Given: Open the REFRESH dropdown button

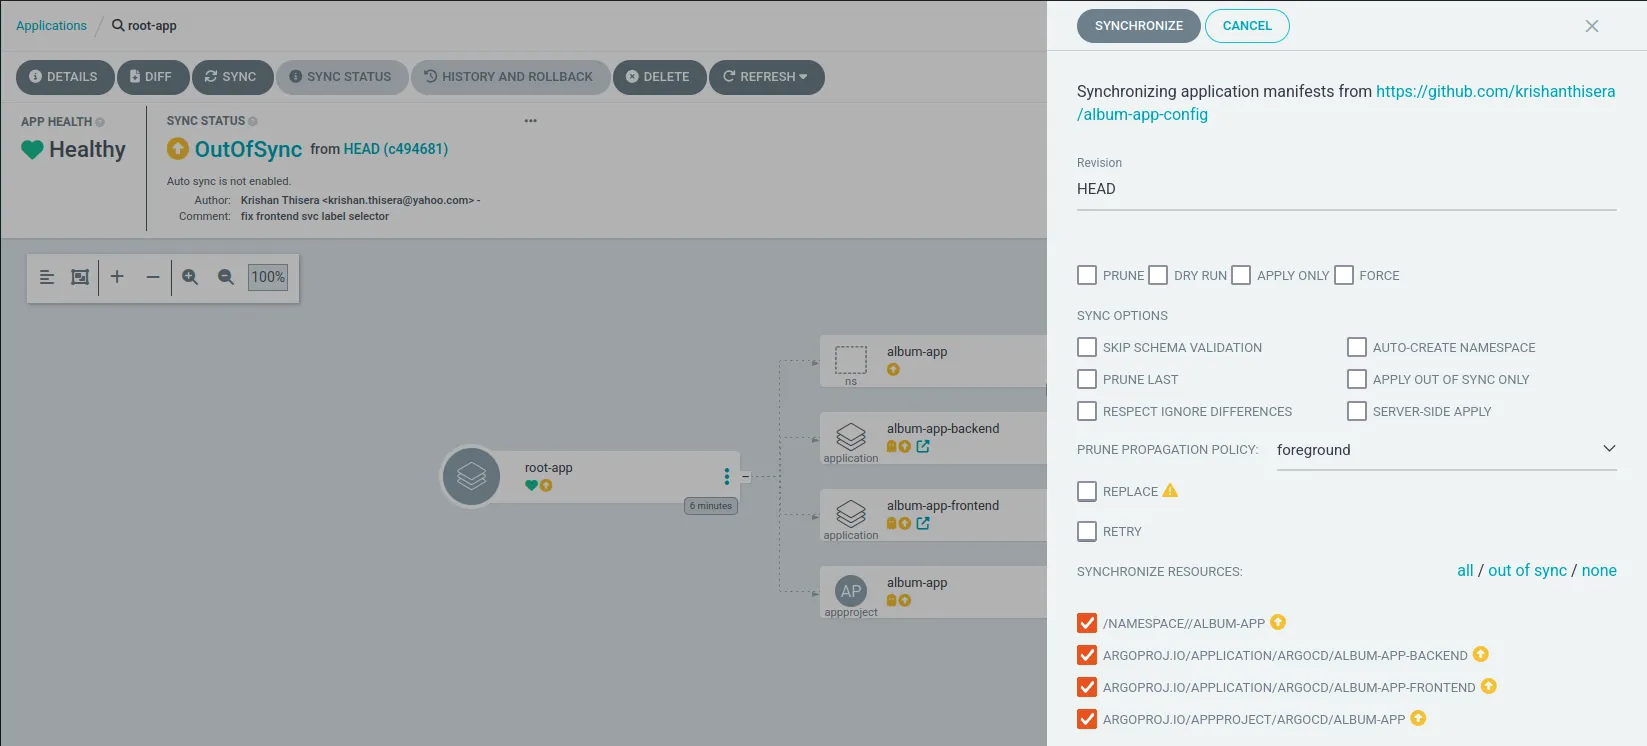Looking at the screenshot, I should point(767,77).
